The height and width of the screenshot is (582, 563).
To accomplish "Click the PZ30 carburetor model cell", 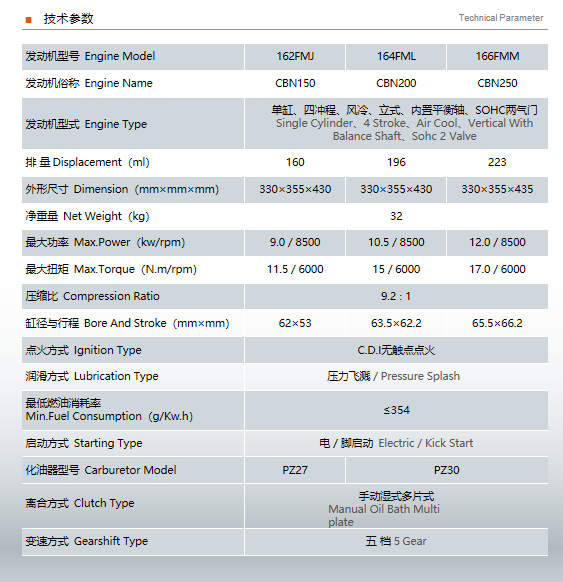I will (447, 470).
